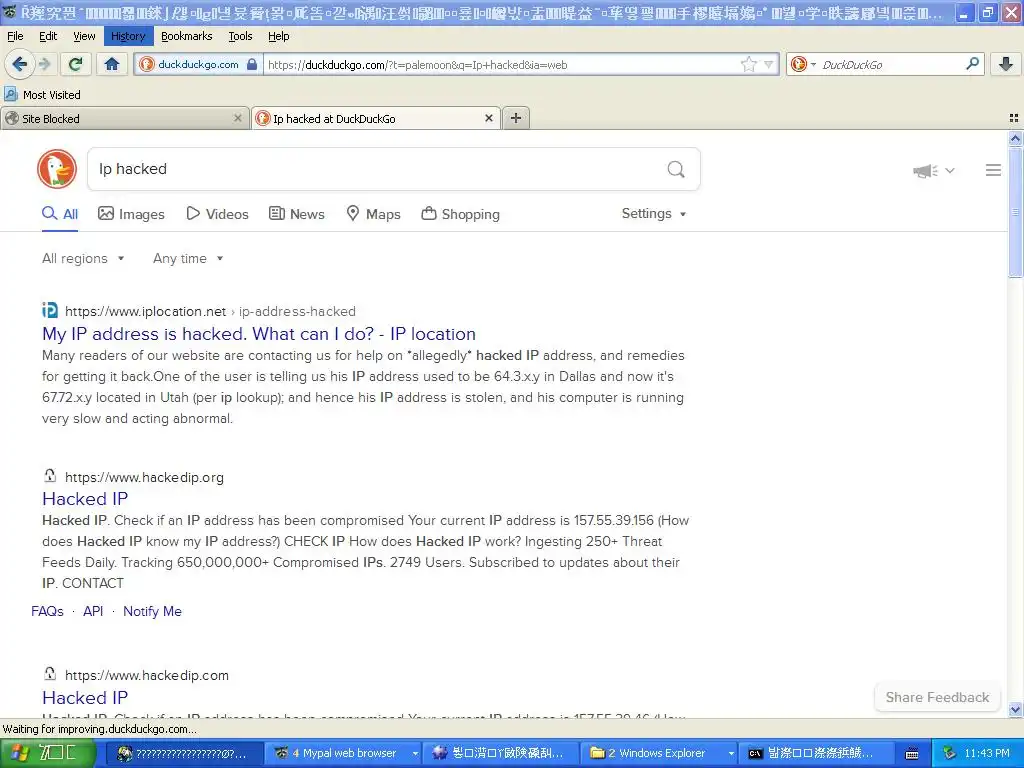Expand the Settings dropdown
This screenshot has width=1024, height=768.
click(x=654, y=214)
